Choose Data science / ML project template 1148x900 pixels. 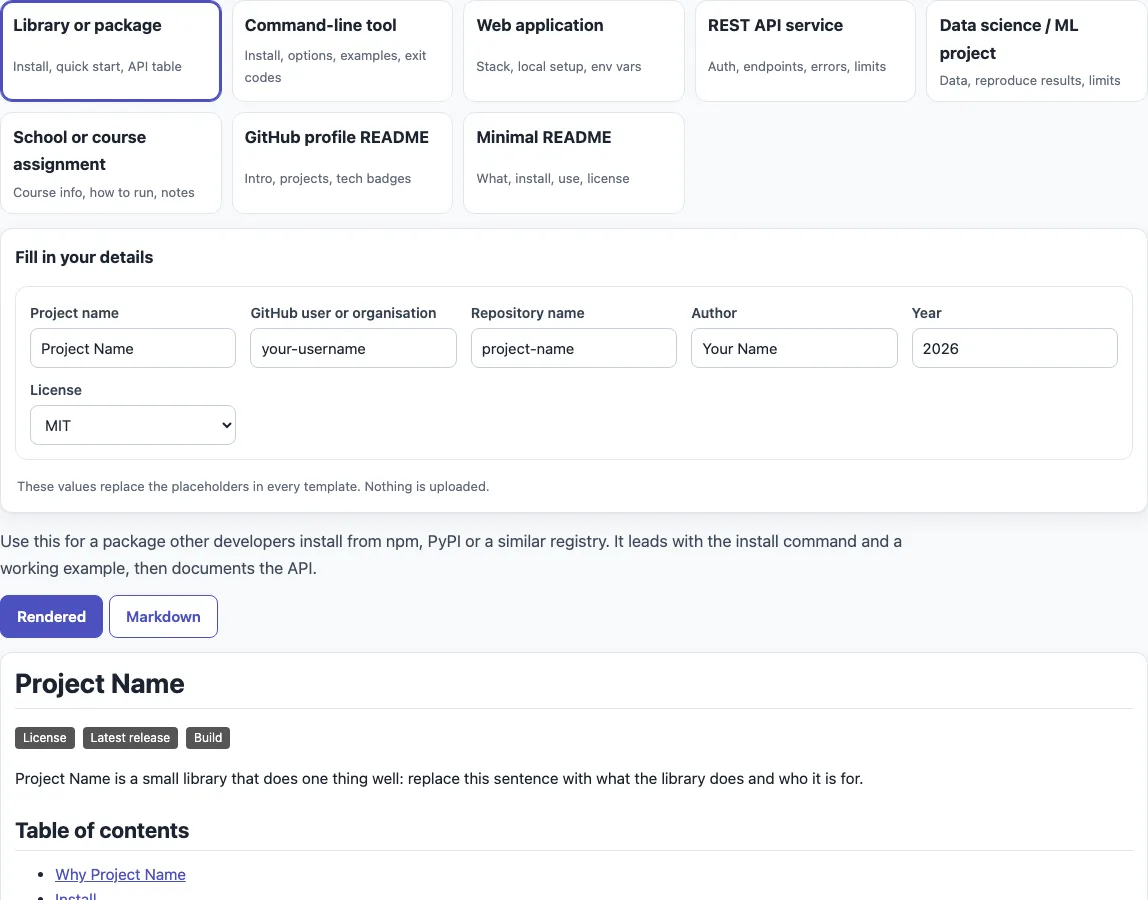pos(1036,51)
